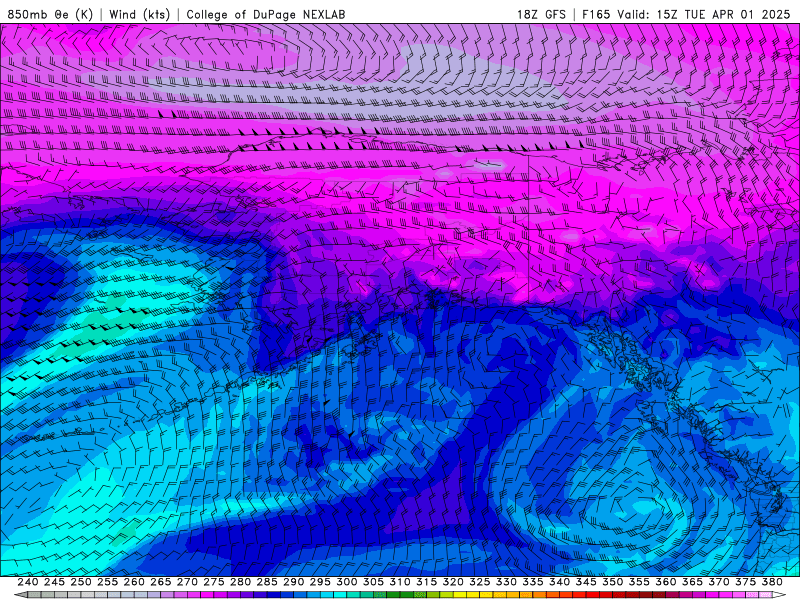The height and width of the screenshot is (600, 800).
Task: Click the 265 colorbar scale label
Action: [x=161, y=582]
